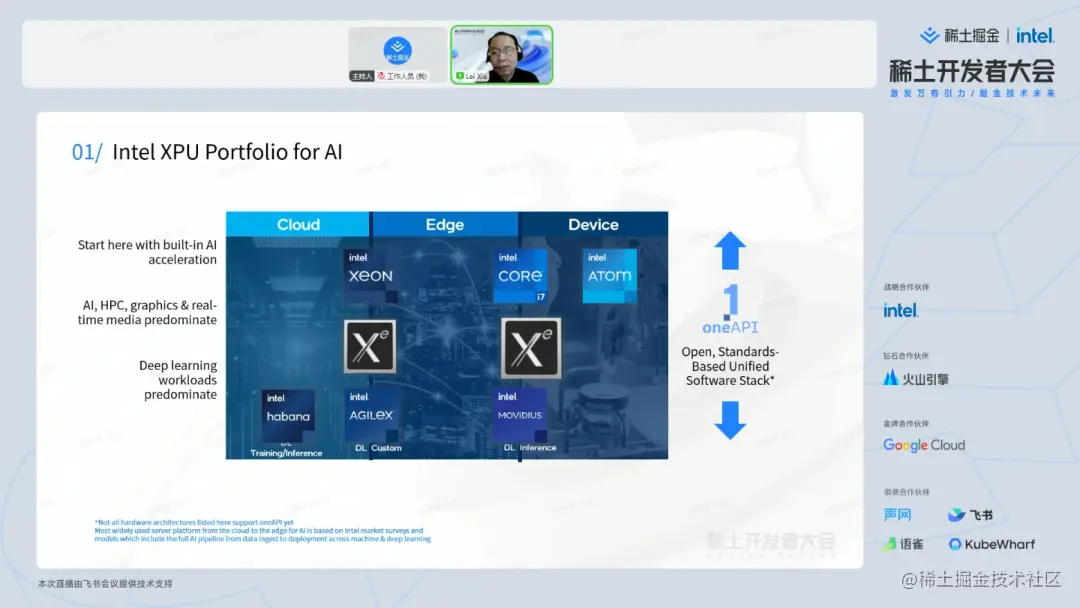
Task: Click the 银牌合作伙伴 heading above 声网
Action: pos(906,492)
